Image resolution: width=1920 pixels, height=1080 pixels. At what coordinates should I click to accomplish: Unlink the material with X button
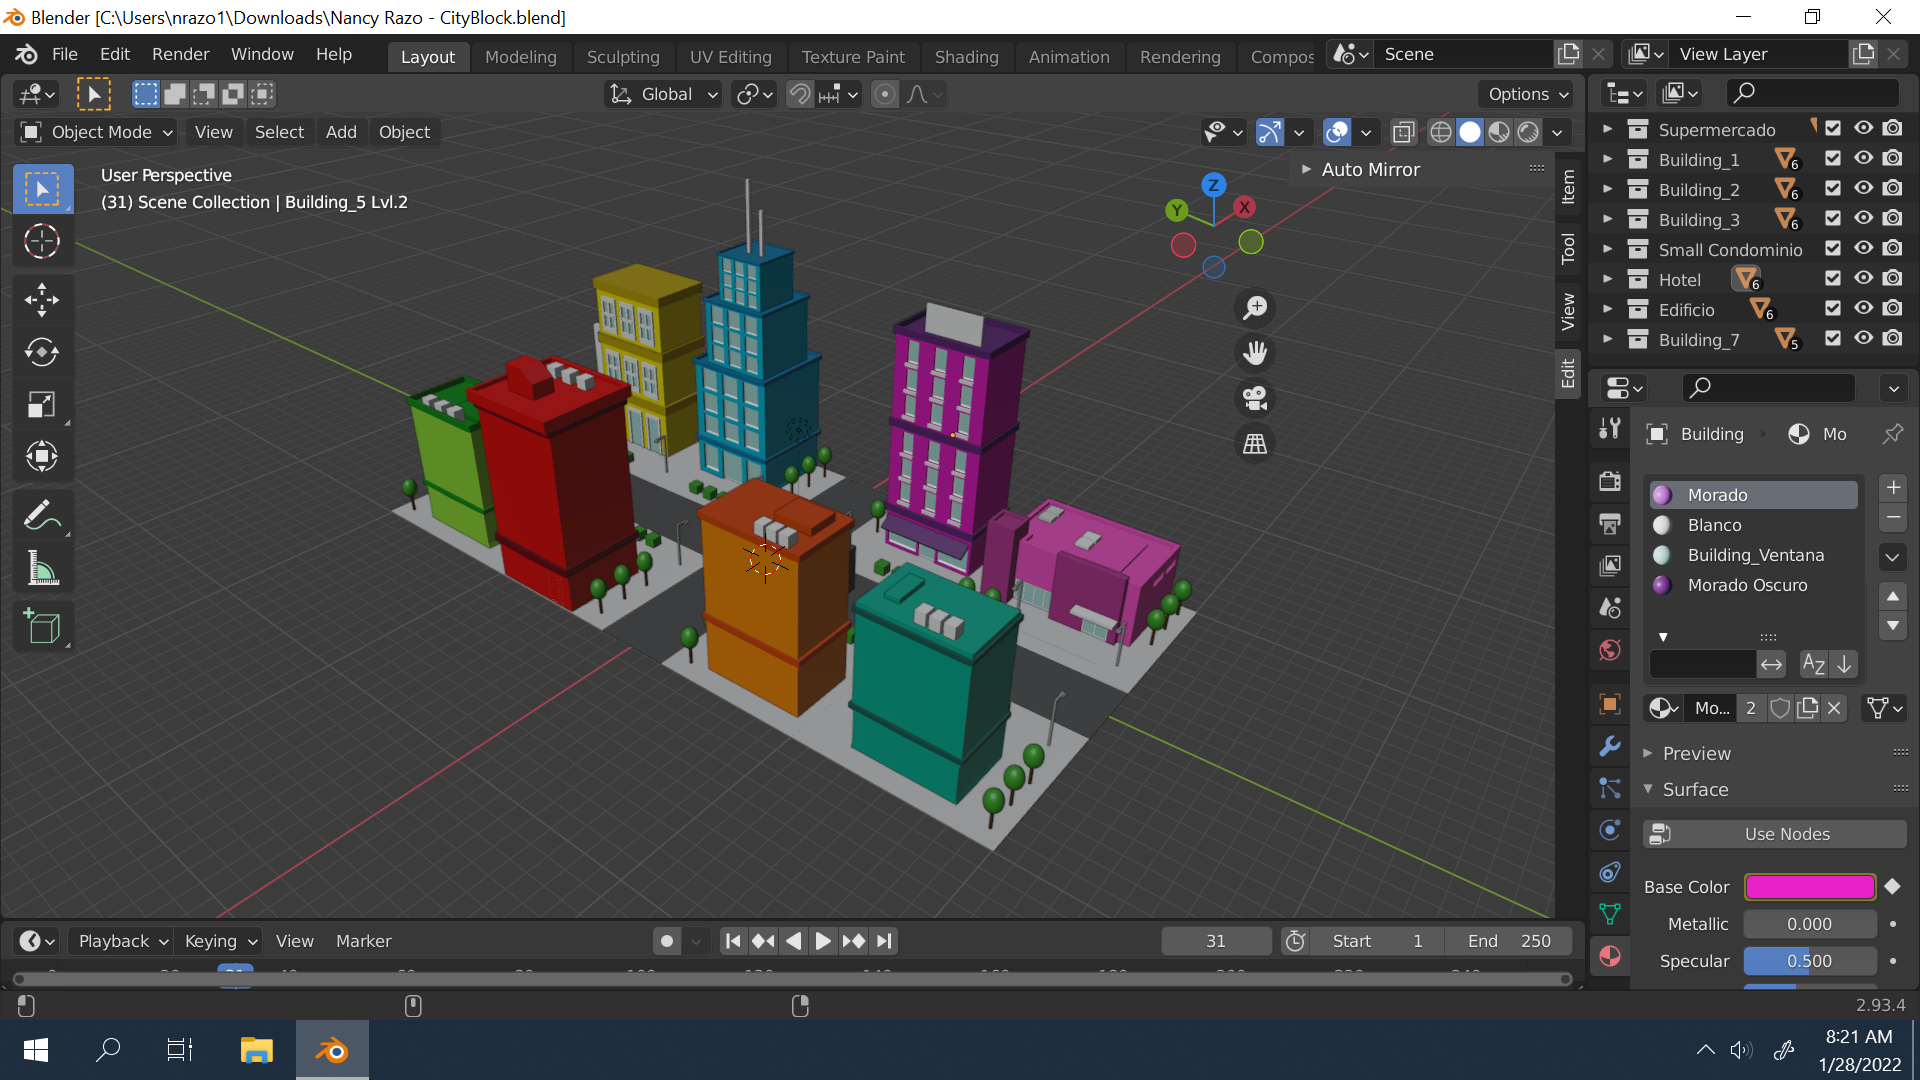point(1834,708)
